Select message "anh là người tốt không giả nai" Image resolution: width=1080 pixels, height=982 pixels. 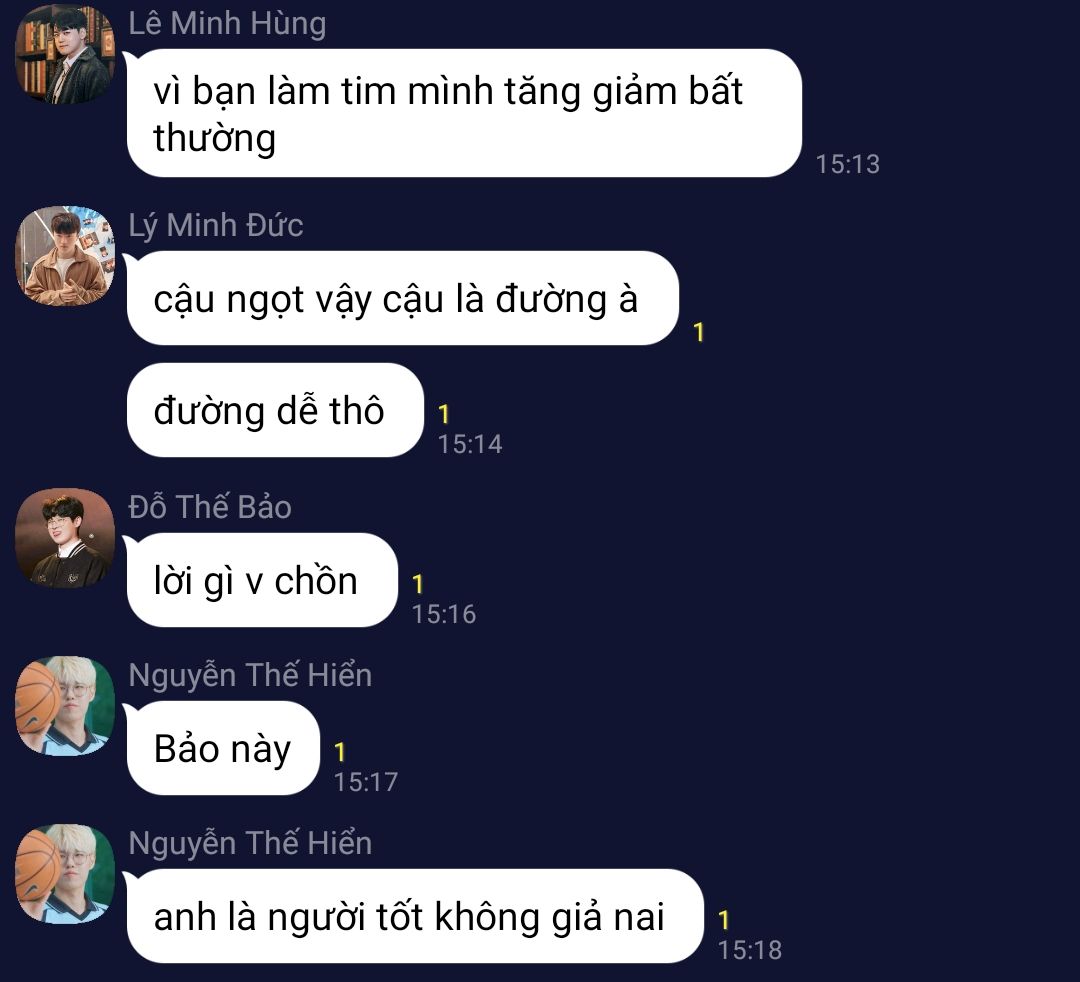(415, 916)
